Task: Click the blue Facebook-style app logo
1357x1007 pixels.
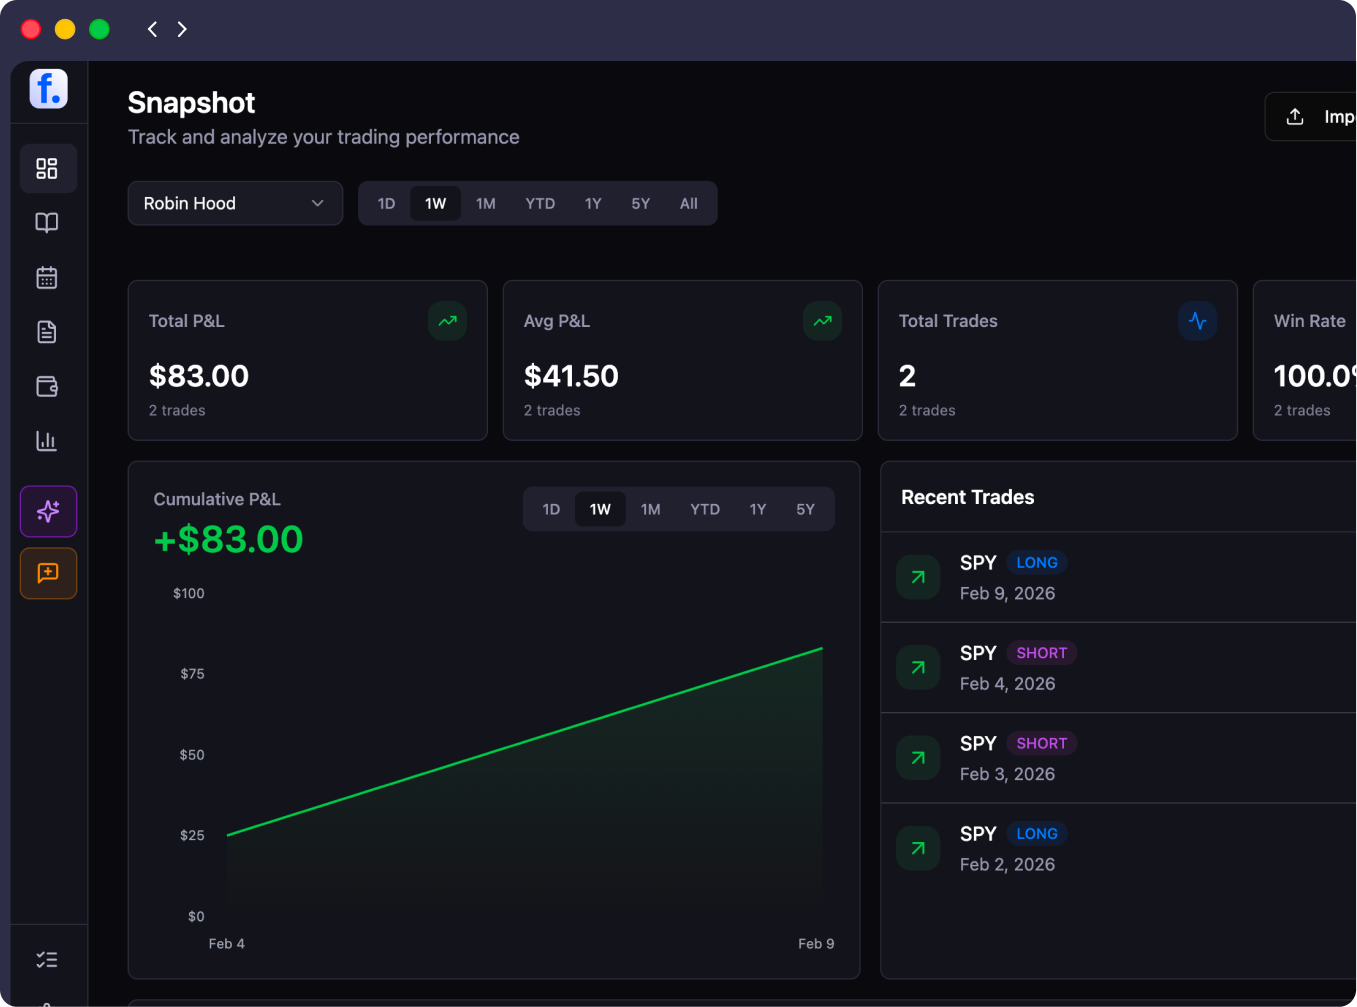Action: coord(47,89)
